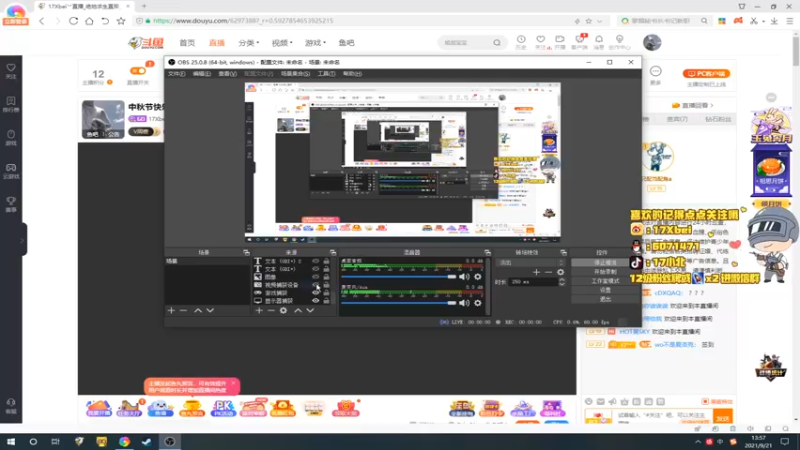
Task: Open OBS 查看(V) menu
Action: coord(228,73)
